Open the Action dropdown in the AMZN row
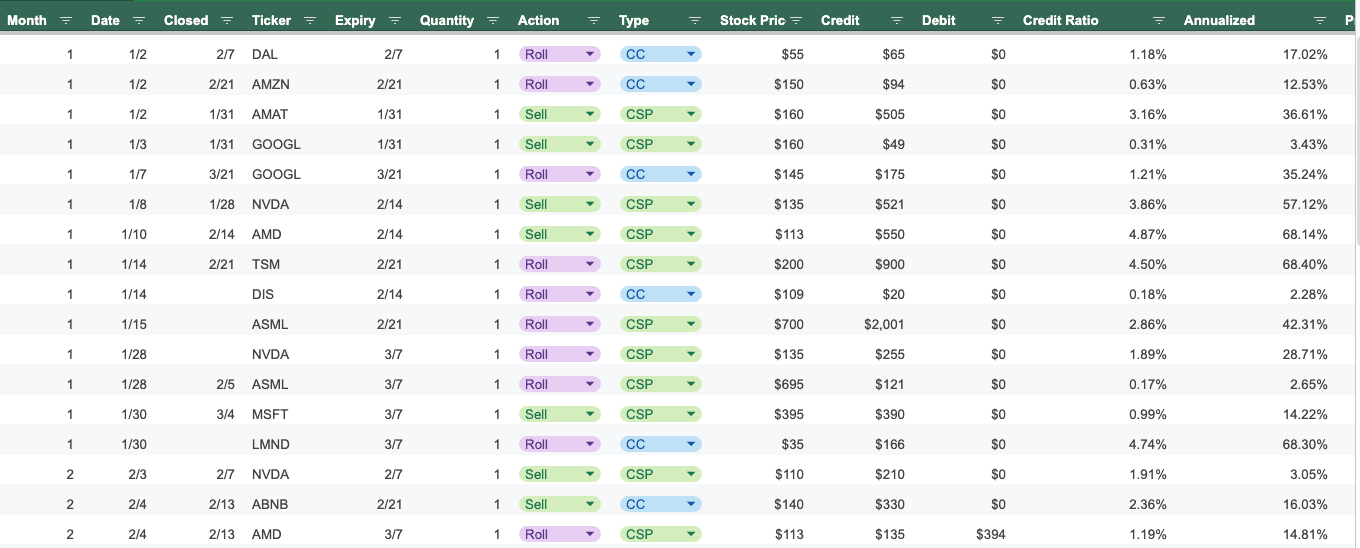Image resolution: width=1360 pixels, height=548 pixels. pos(590,84)
